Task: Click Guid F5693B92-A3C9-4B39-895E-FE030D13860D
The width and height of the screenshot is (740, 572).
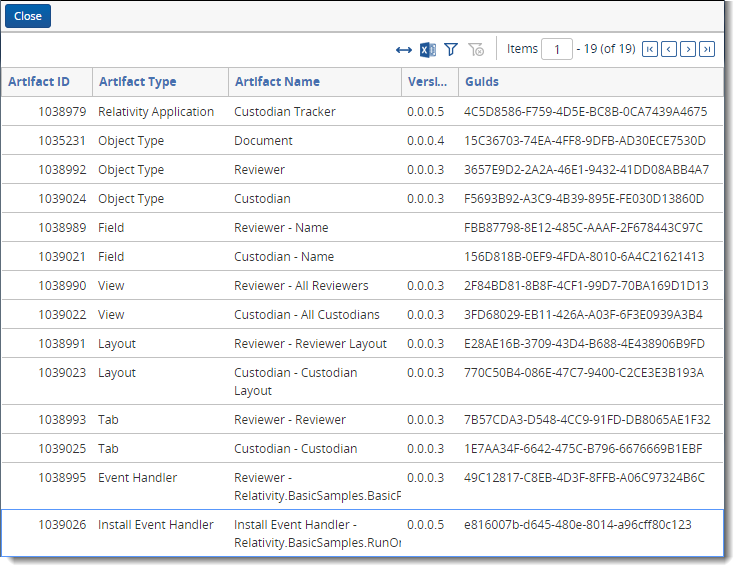Action: [x=584, y=199]
